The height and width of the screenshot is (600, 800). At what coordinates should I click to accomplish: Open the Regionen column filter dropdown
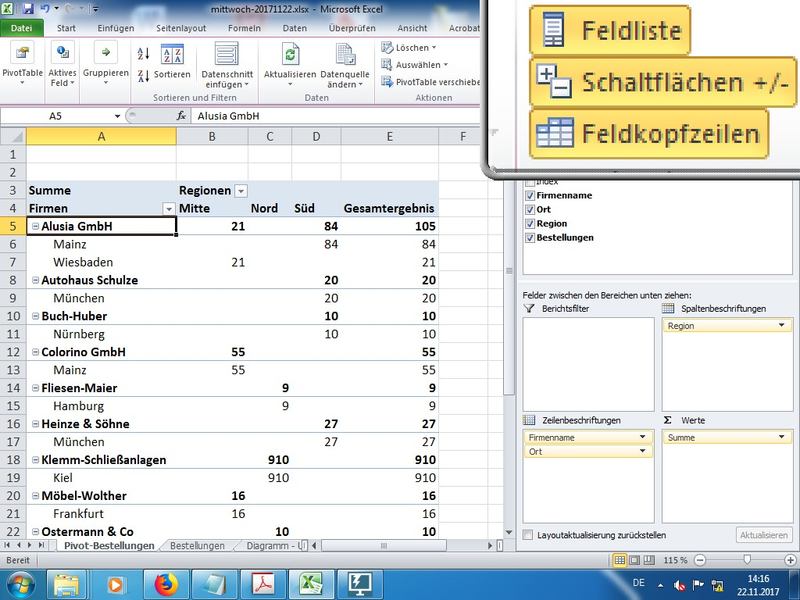pos(241,191)
